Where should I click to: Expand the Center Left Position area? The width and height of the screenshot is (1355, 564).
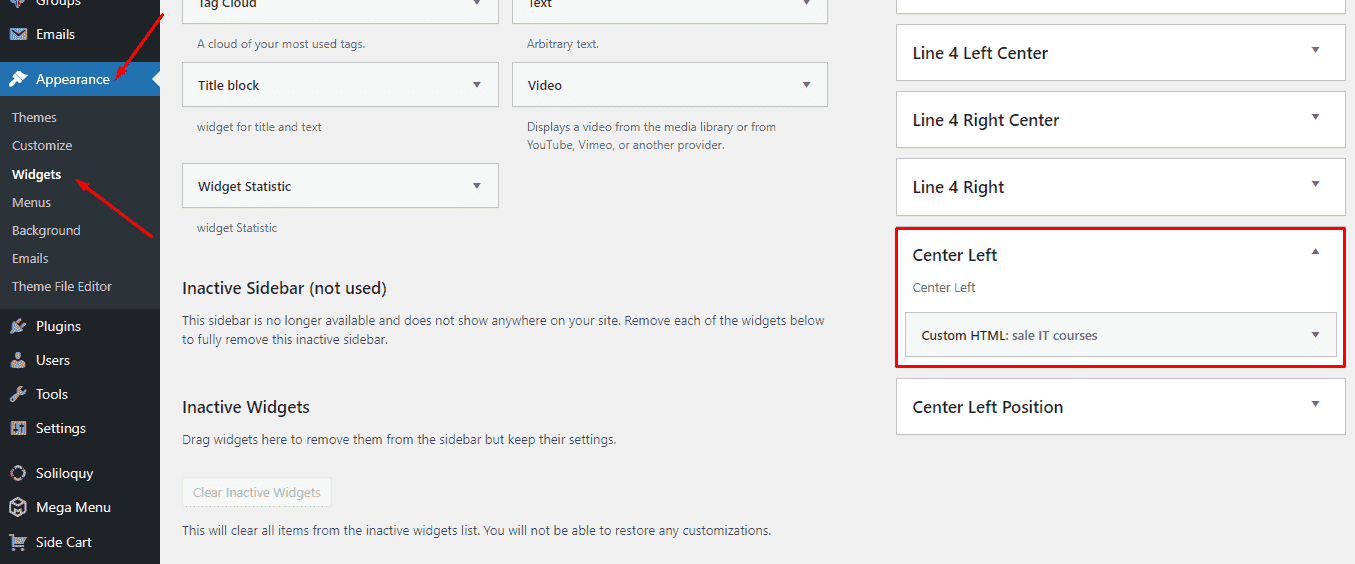1315,404
